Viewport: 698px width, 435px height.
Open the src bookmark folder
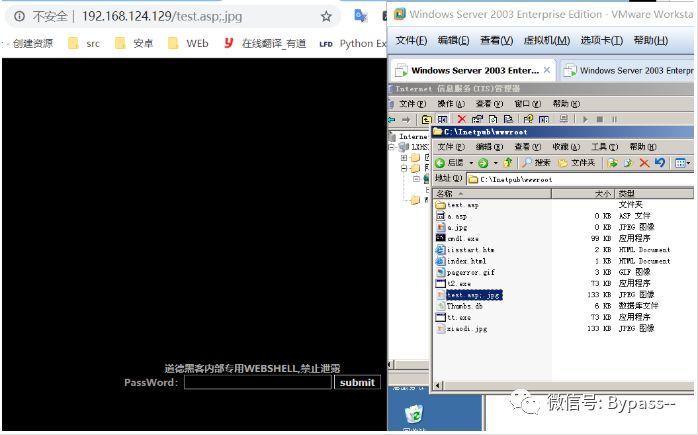click(84, 43)
